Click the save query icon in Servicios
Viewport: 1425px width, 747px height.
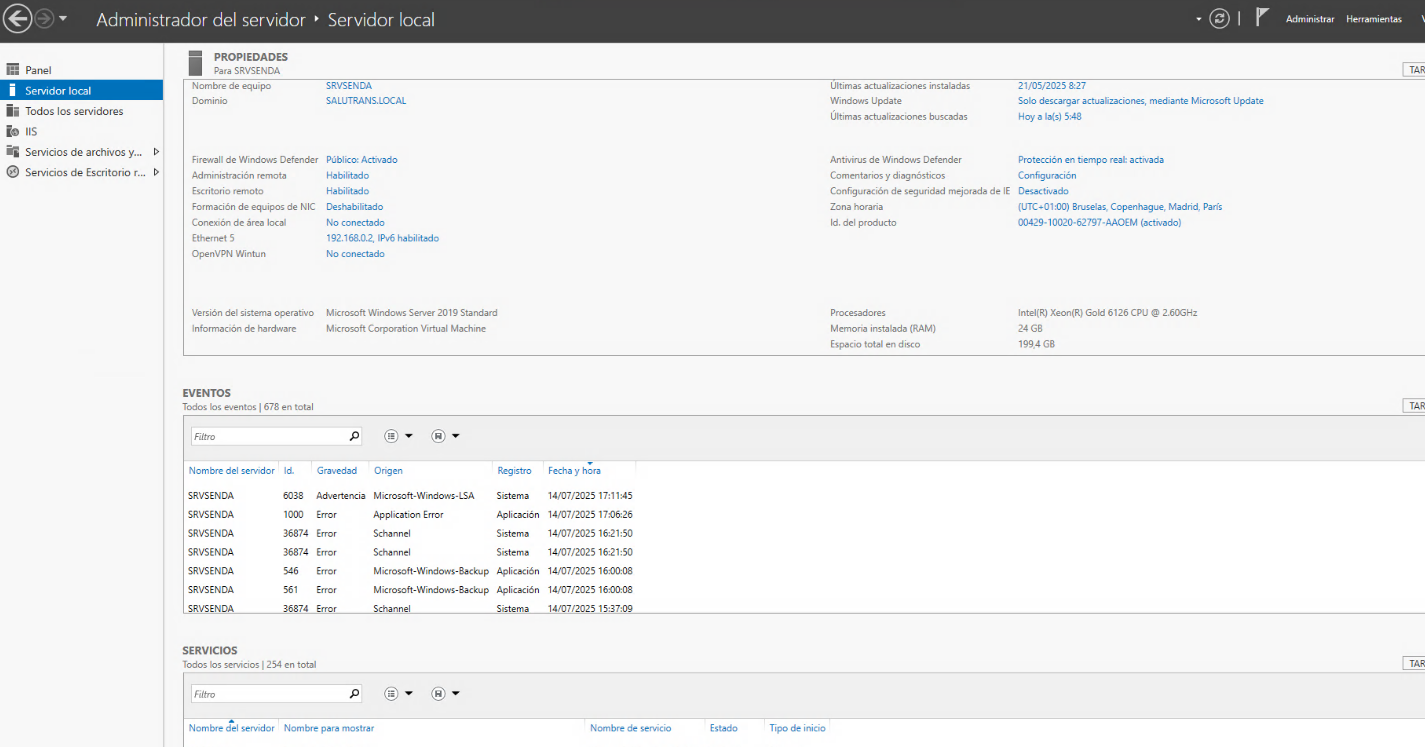[438, 694]
